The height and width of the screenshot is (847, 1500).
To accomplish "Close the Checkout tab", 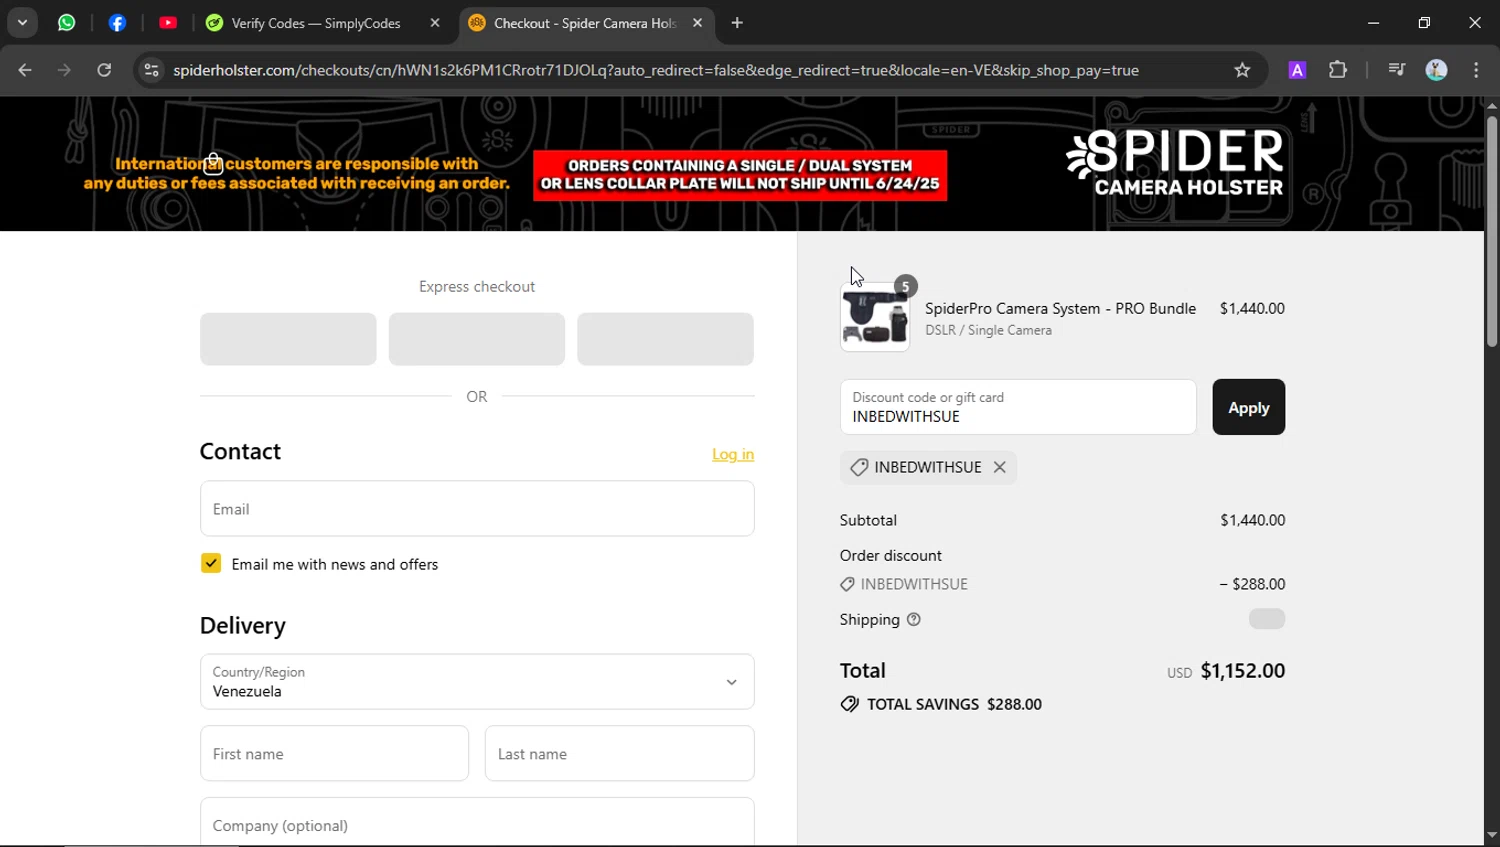I will click(x=697, y=23).
